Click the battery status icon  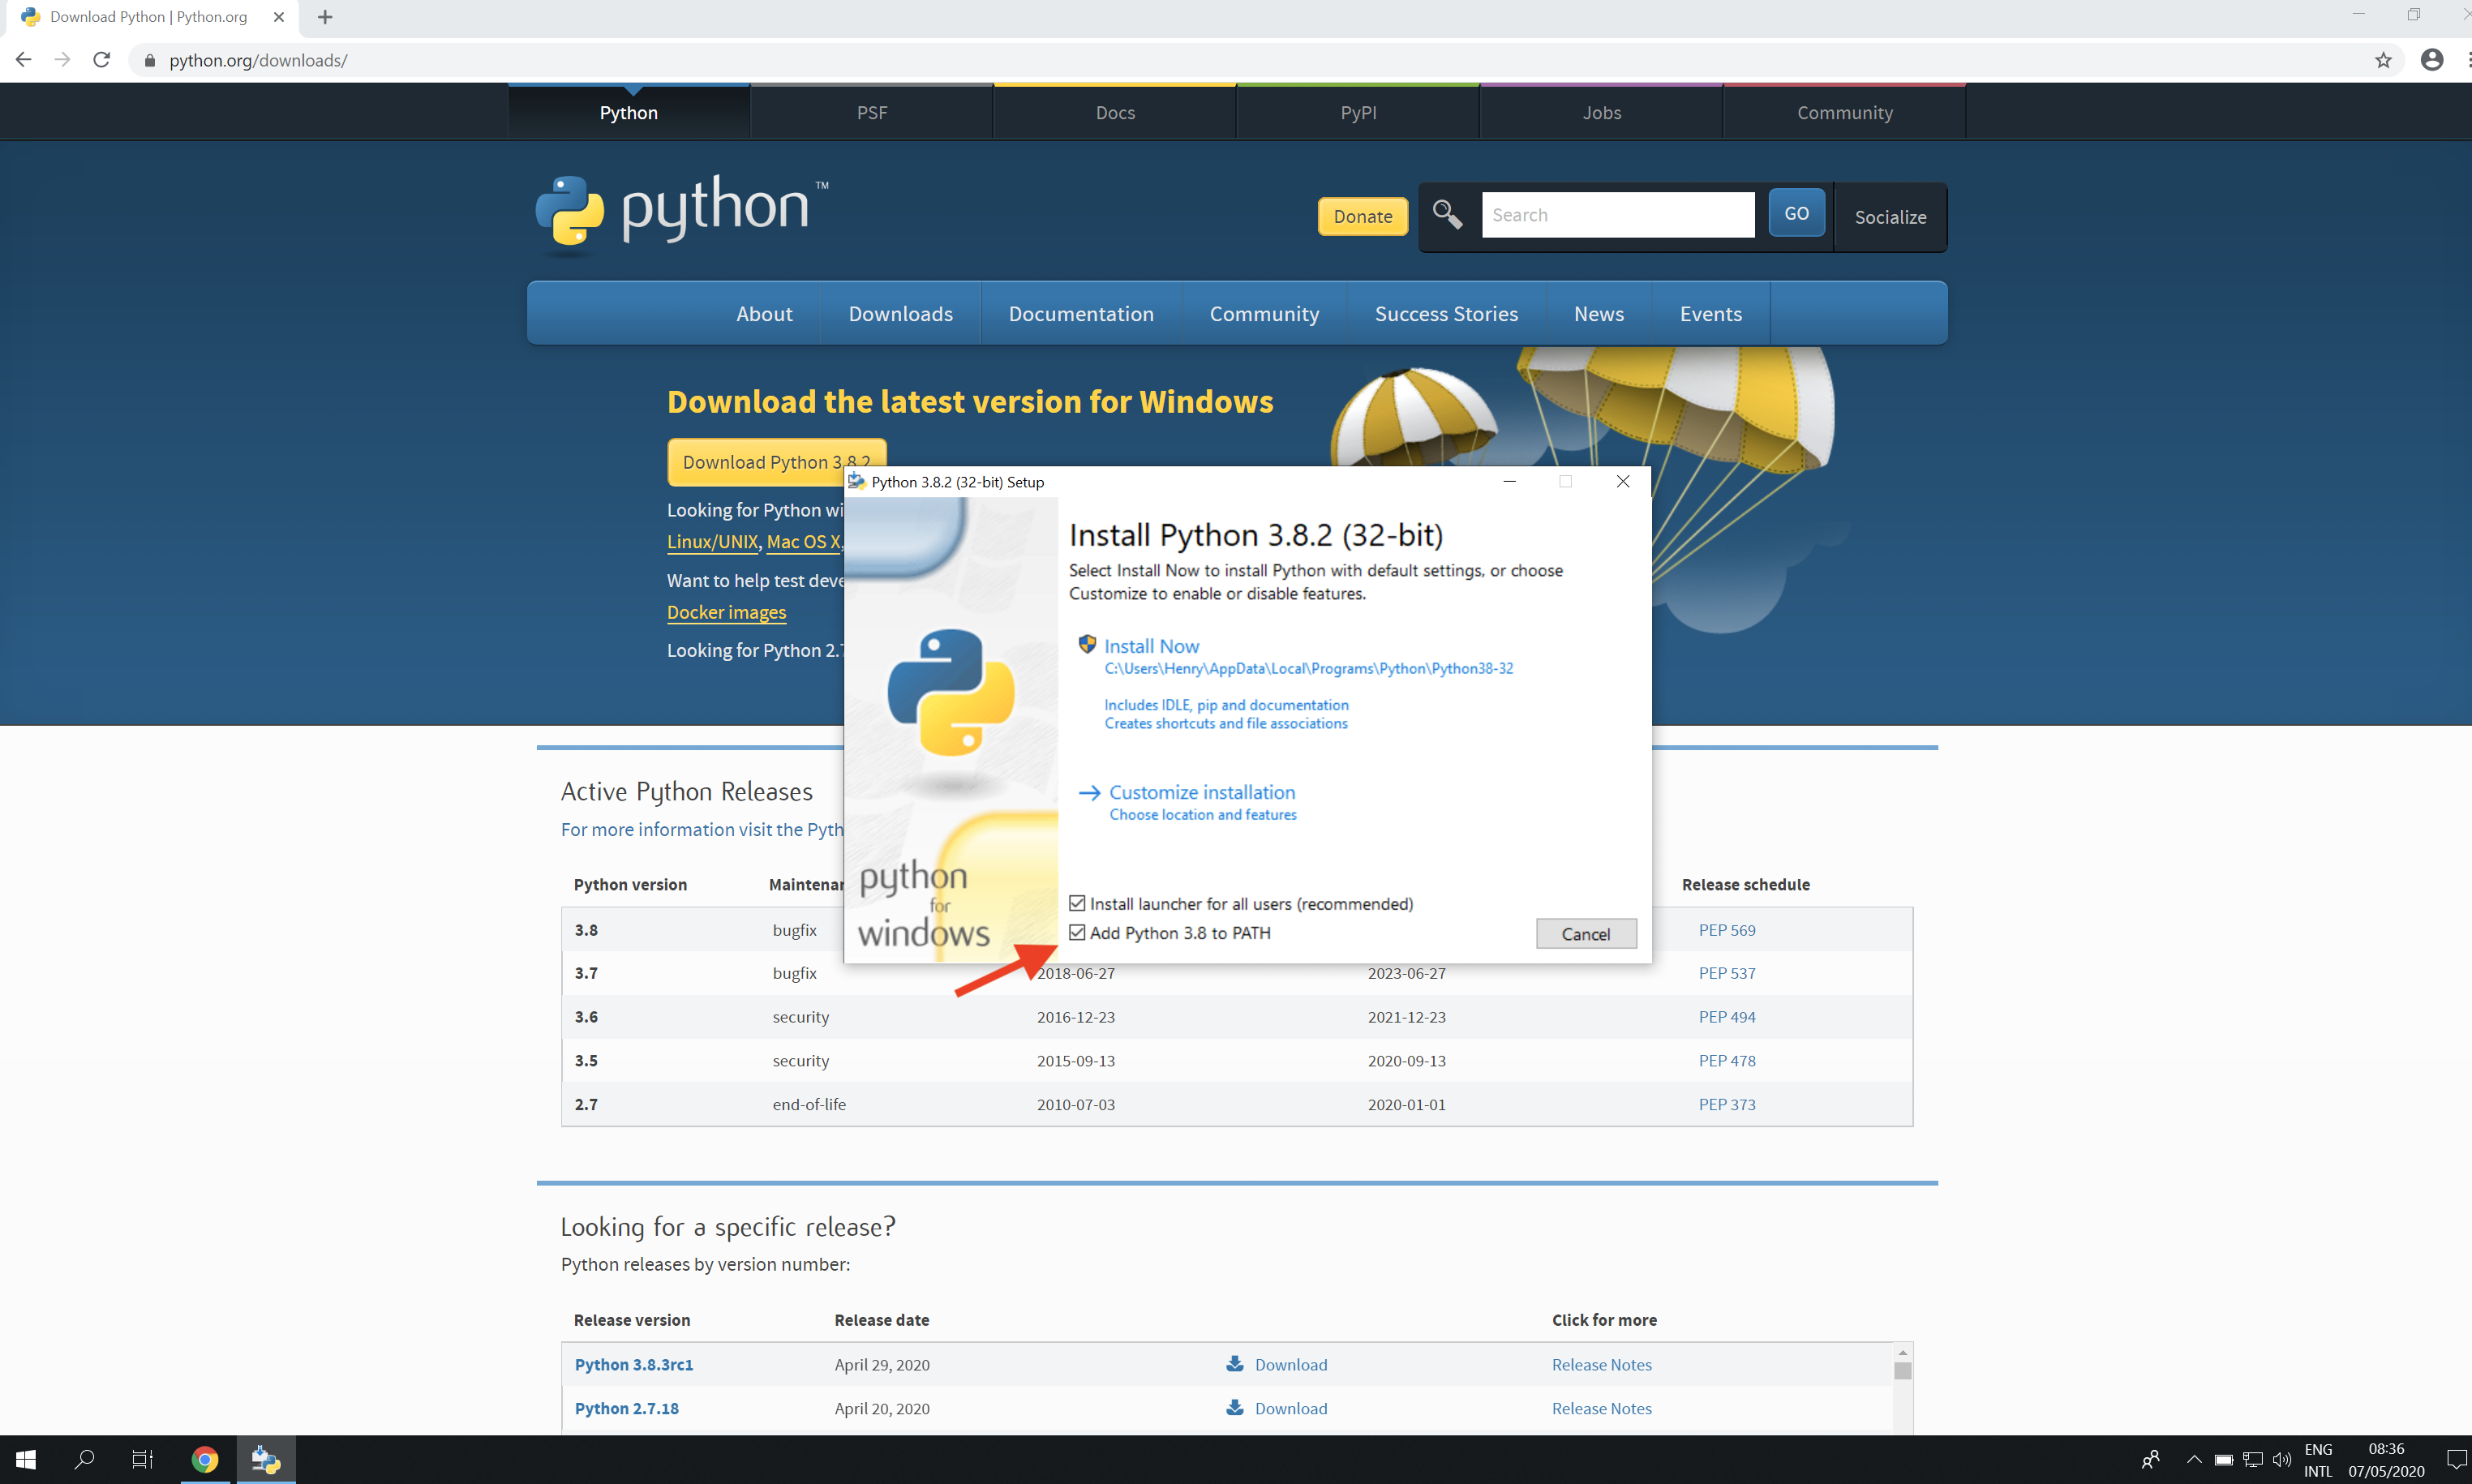click(x=2223, y=1460)
